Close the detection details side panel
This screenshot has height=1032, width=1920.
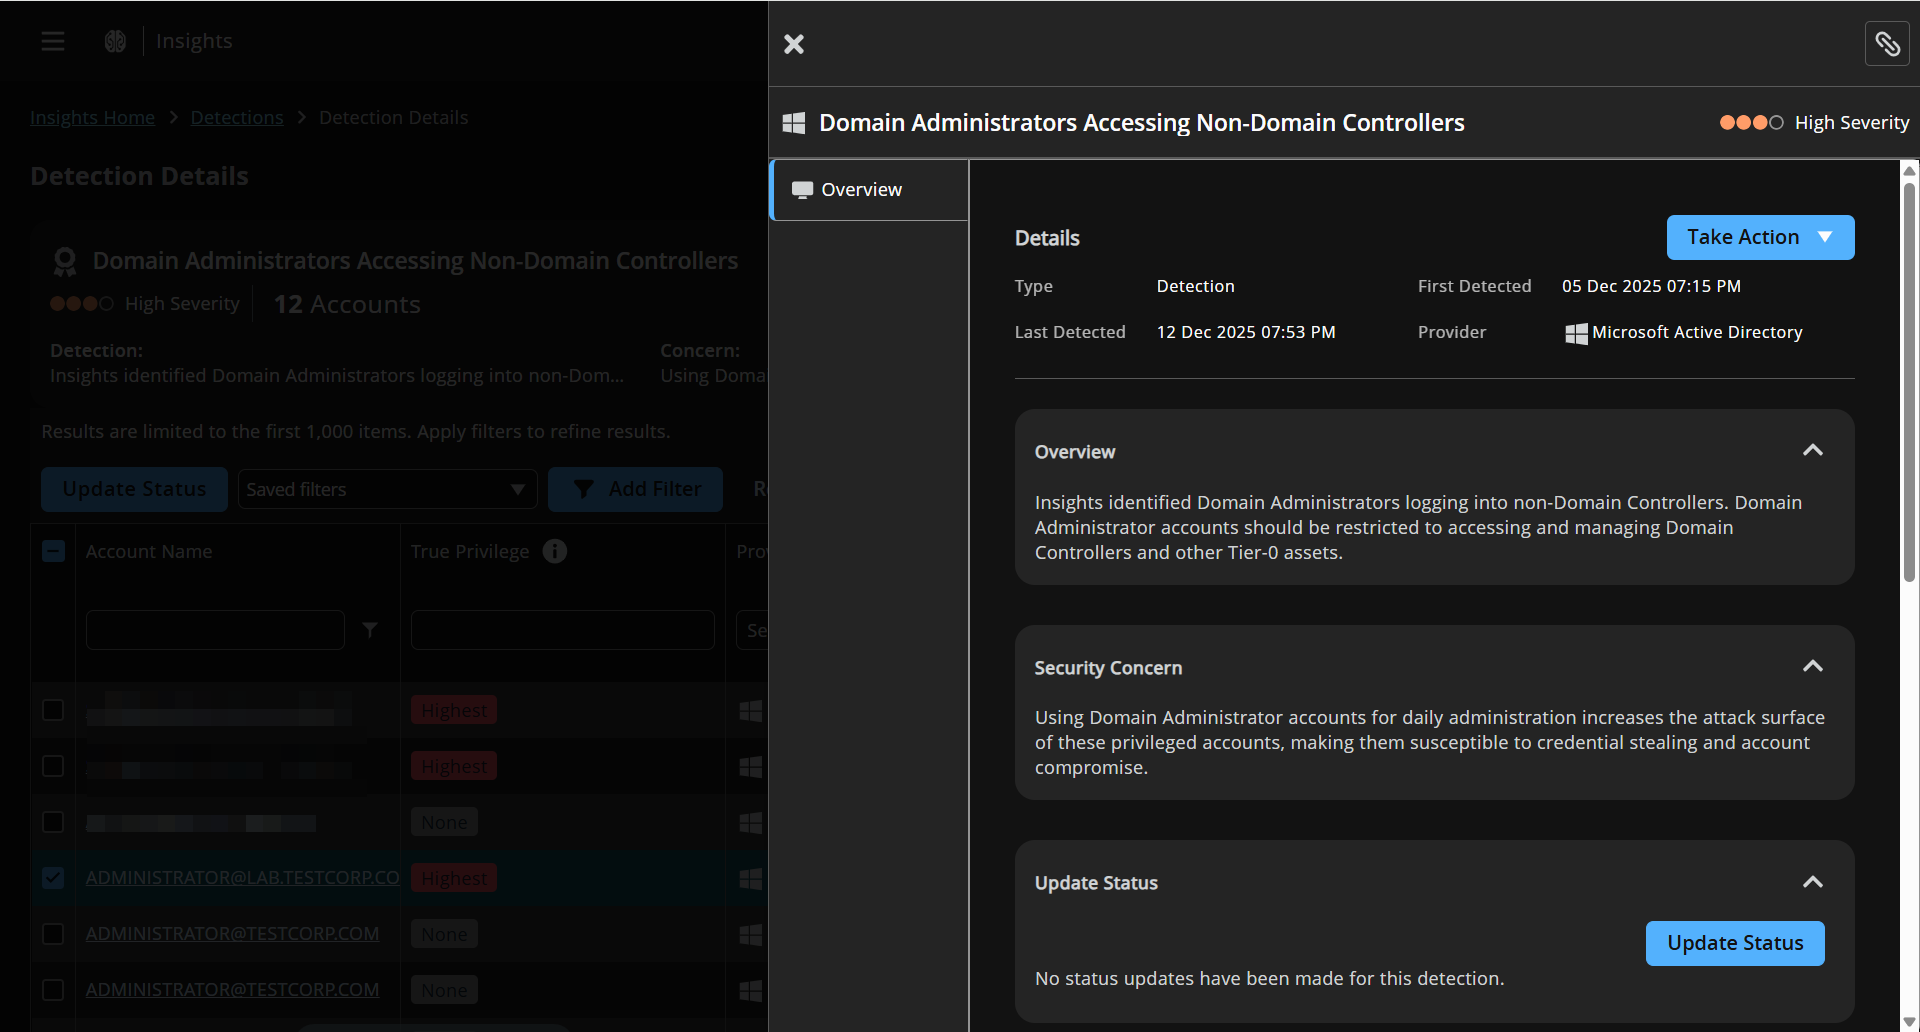794,44
